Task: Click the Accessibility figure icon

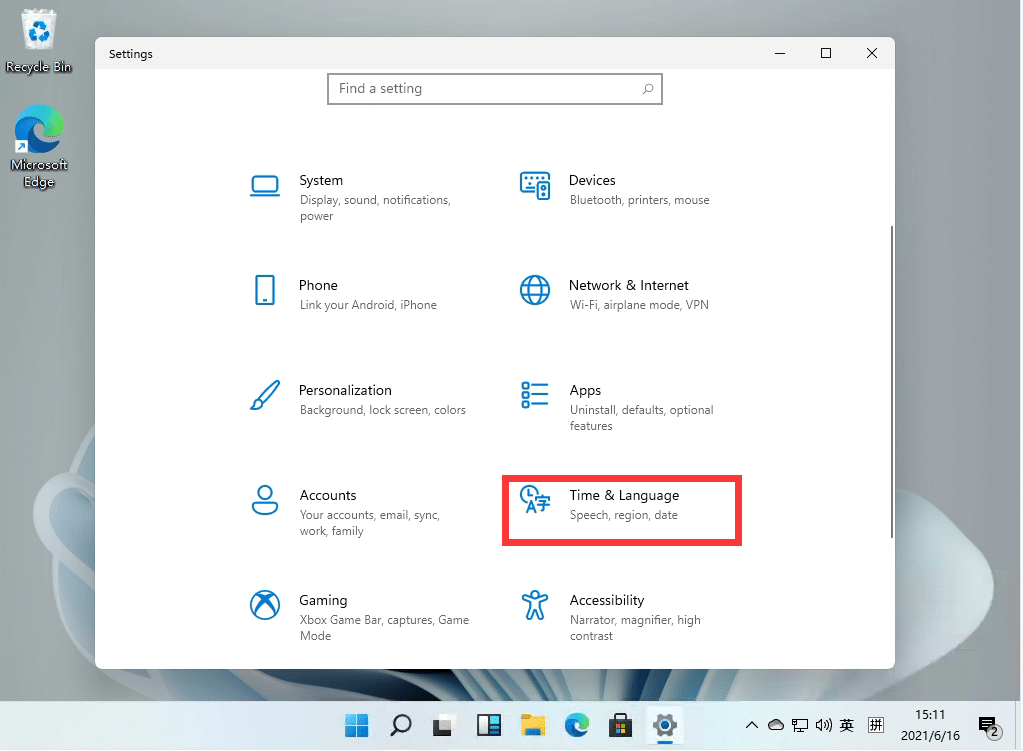Action: [535, 606]
